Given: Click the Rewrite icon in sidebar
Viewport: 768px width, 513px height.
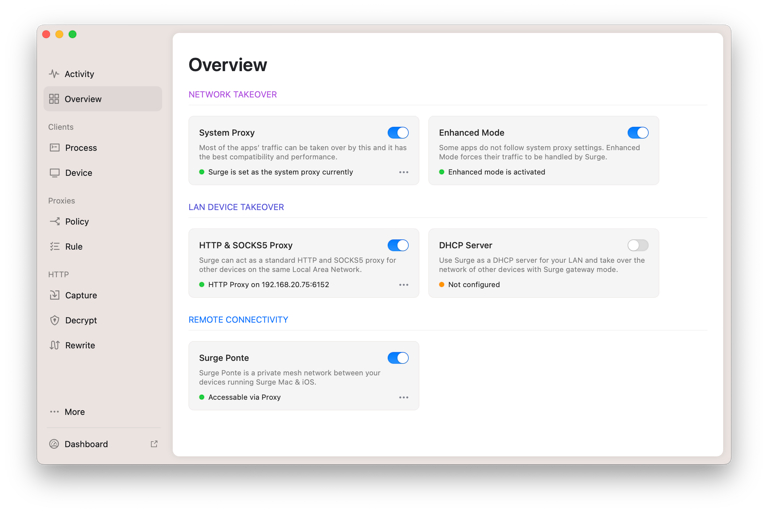Looking at the screenshot, I should point(54,345).
